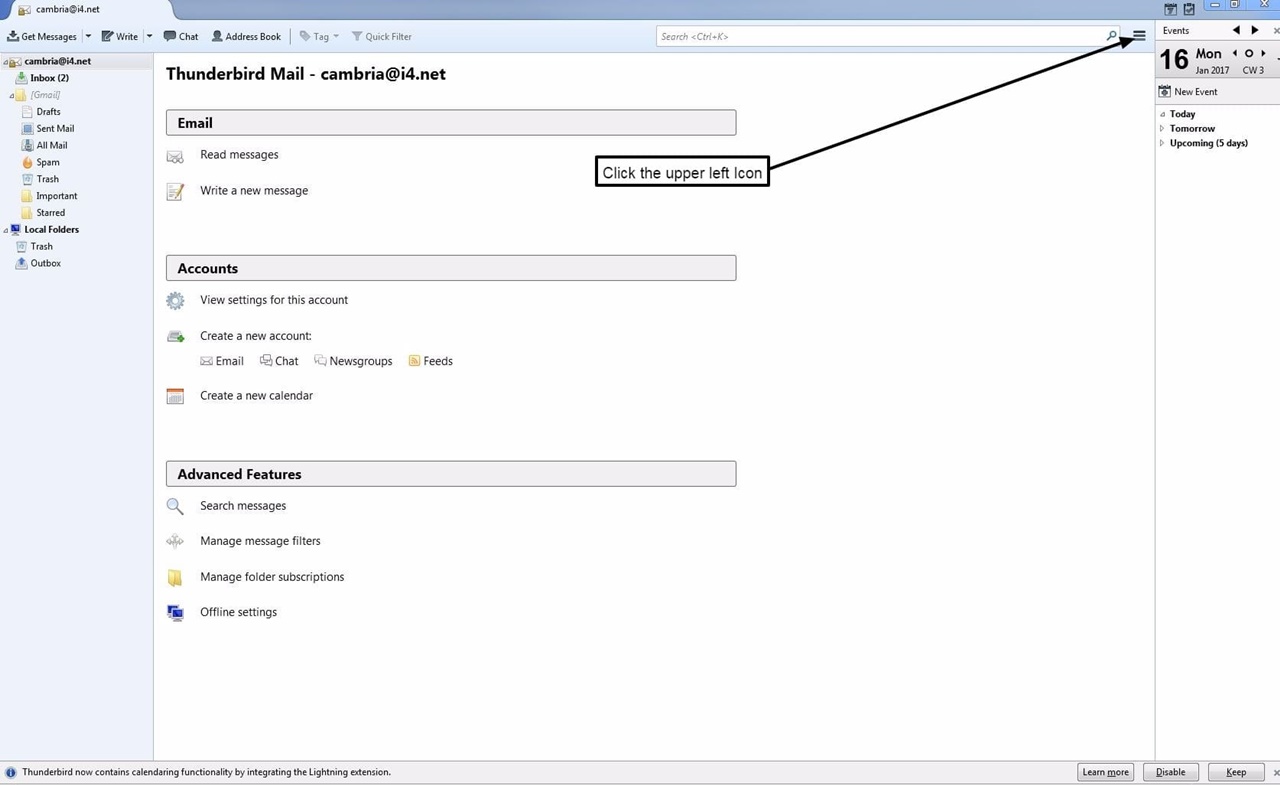Click Create a new calendar
The width and height of the screenshot is (1280, 785).
point(256,396)
